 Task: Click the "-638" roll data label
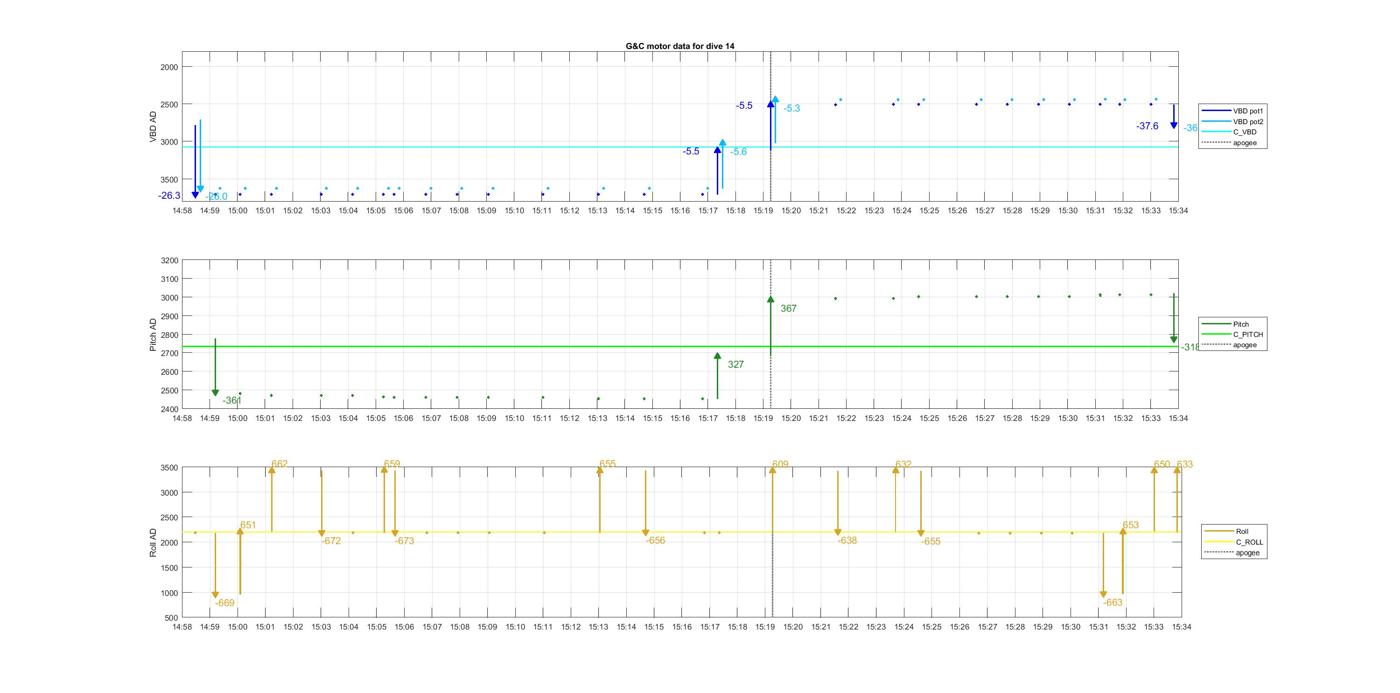click(x=847, y=540)
